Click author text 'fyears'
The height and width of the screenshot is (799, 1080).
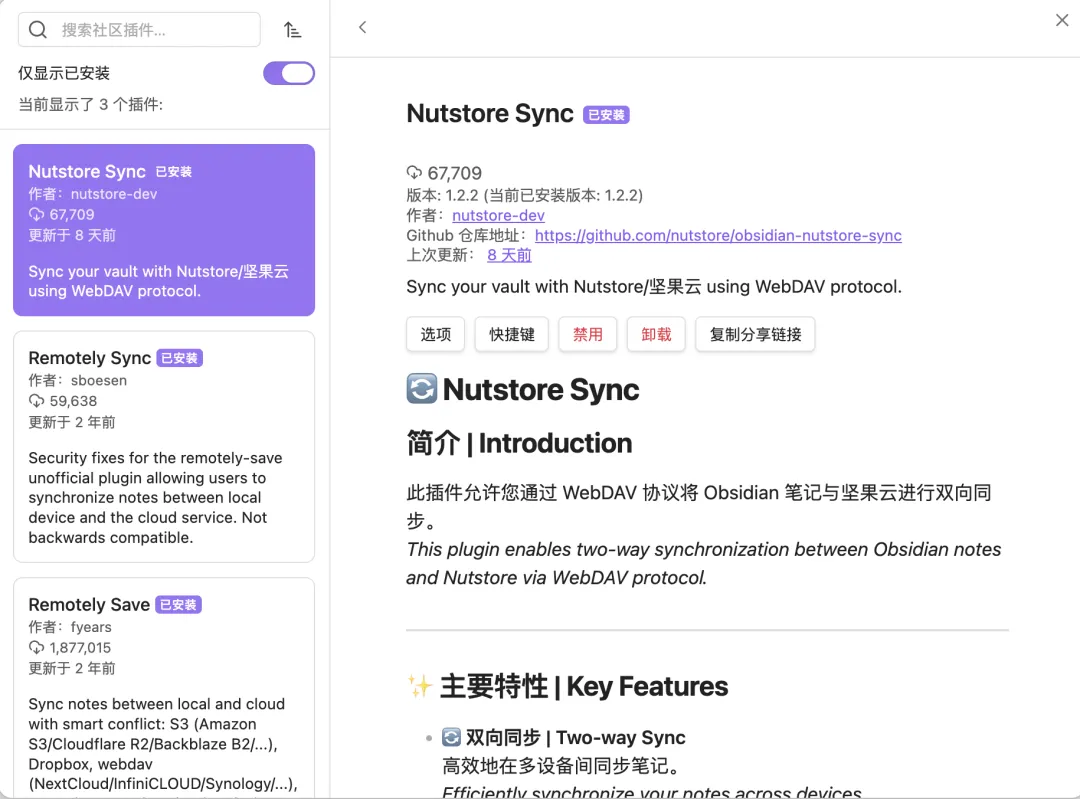click(x=91, y=627)
